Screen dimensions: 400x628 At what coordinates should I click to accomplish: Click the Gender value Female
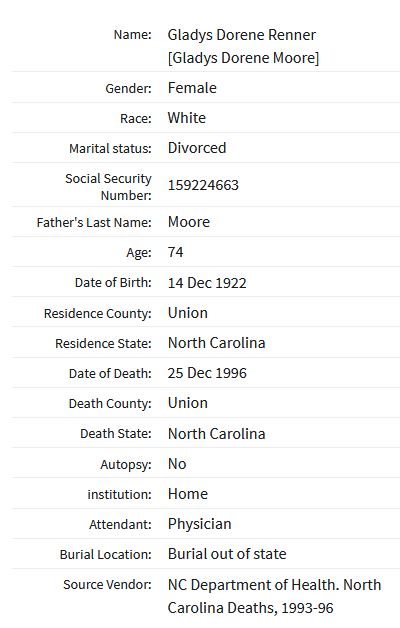192,88
